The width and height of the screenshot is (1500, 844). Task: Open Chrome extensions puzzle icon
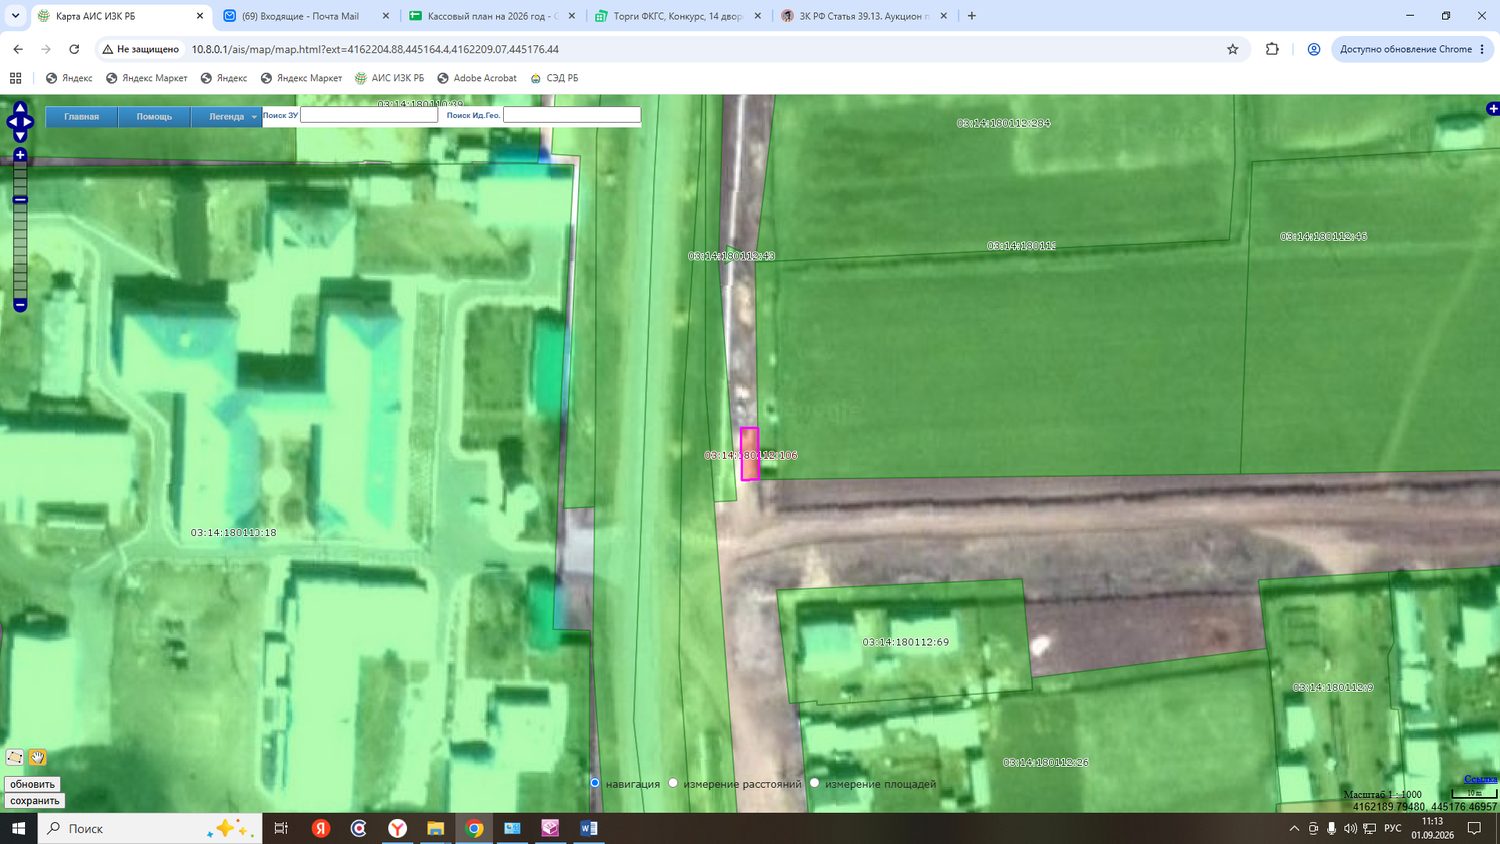point(1272,49)
